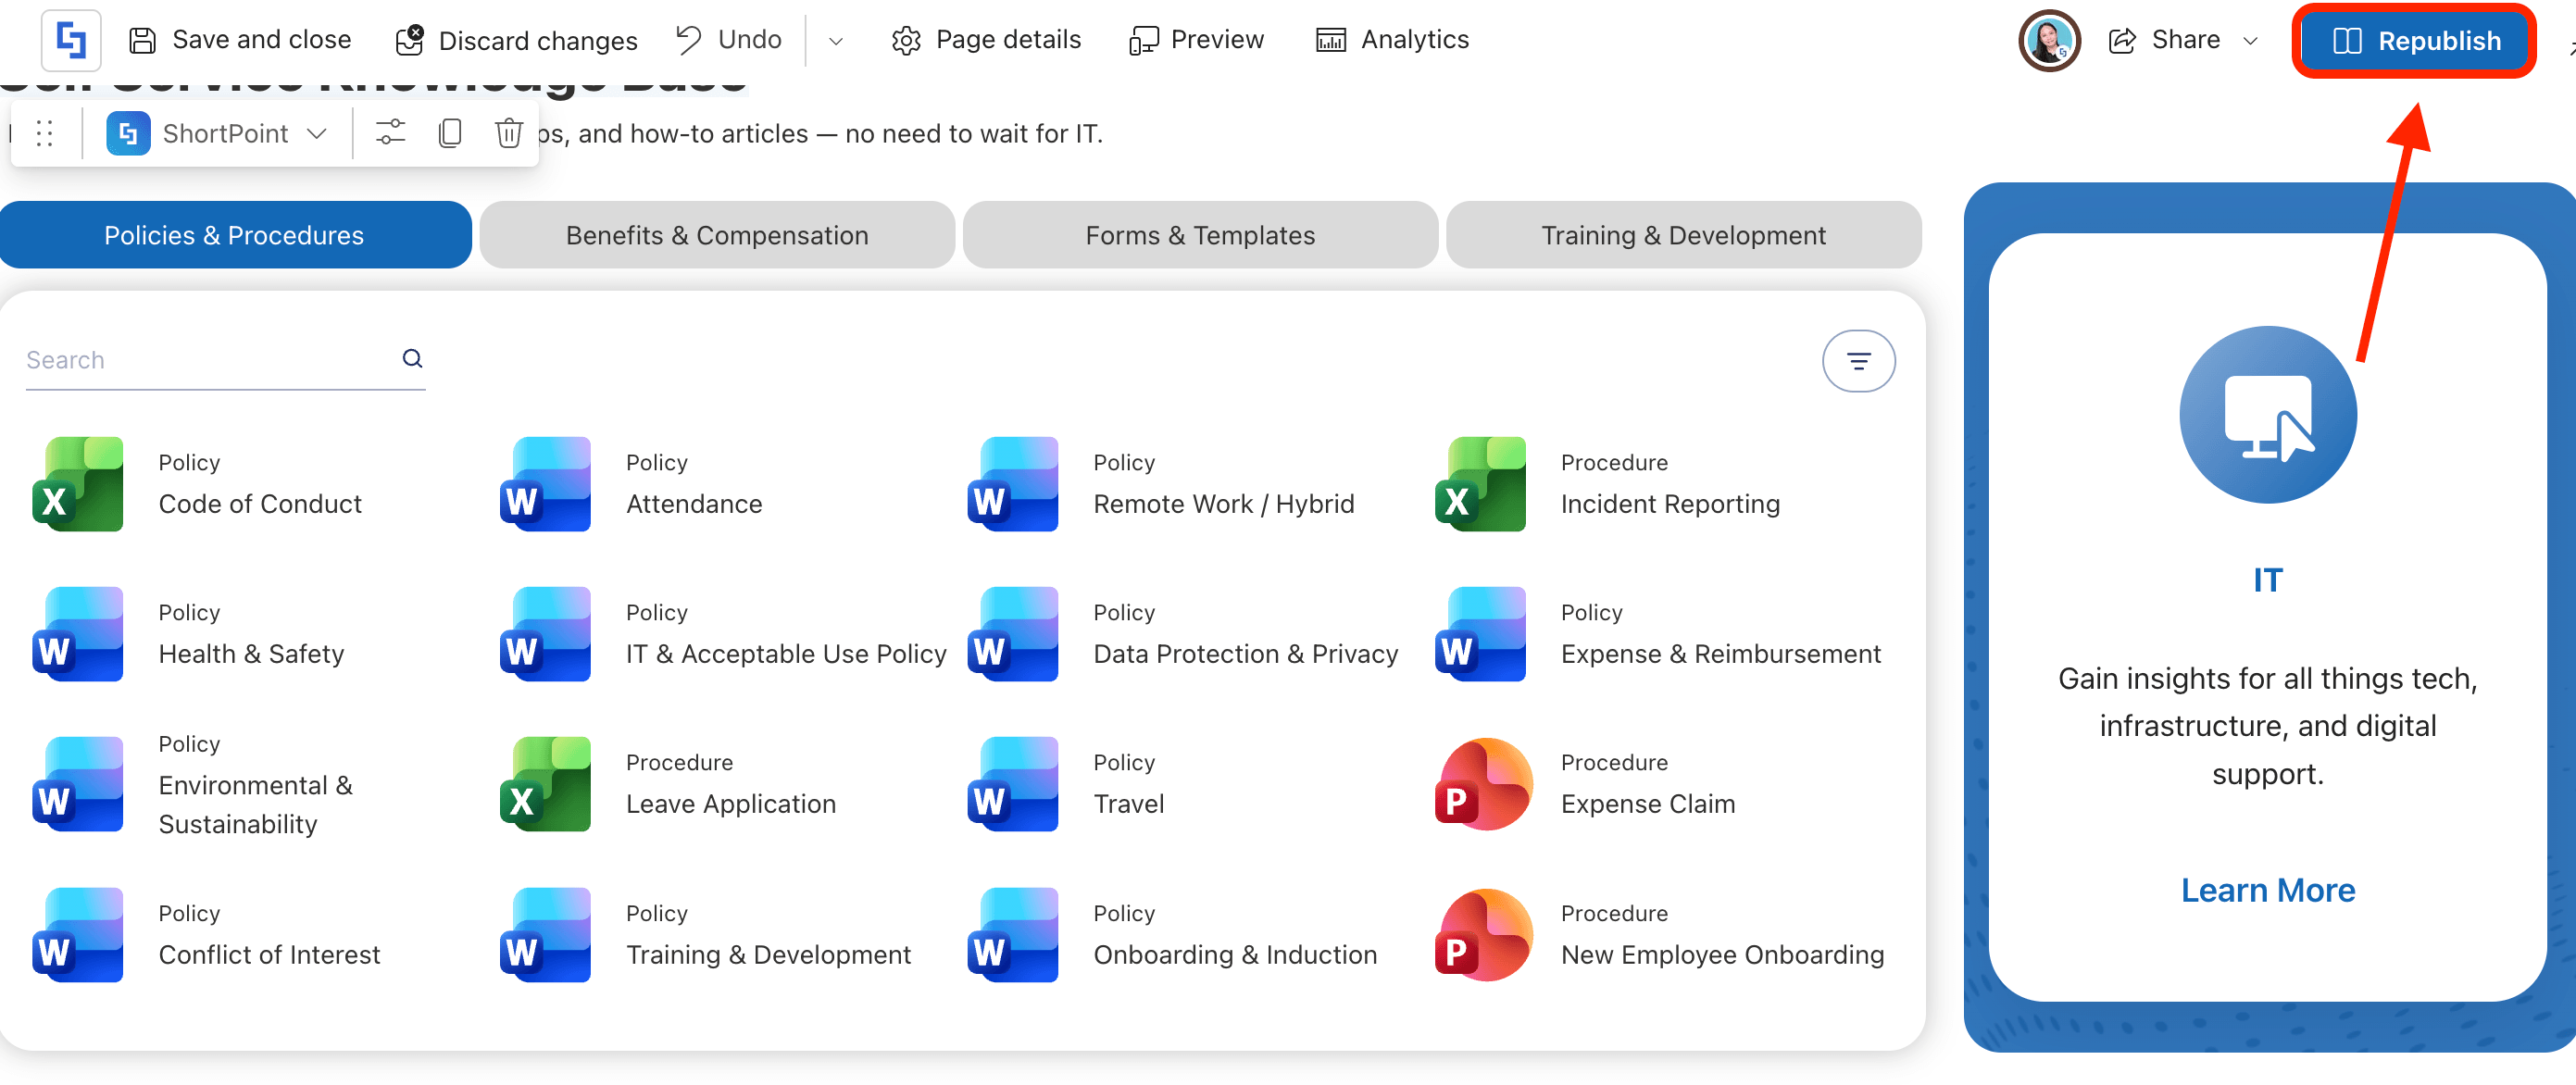Switch to Training & Development tab

pyautogui.click(x=1683, y=235)
